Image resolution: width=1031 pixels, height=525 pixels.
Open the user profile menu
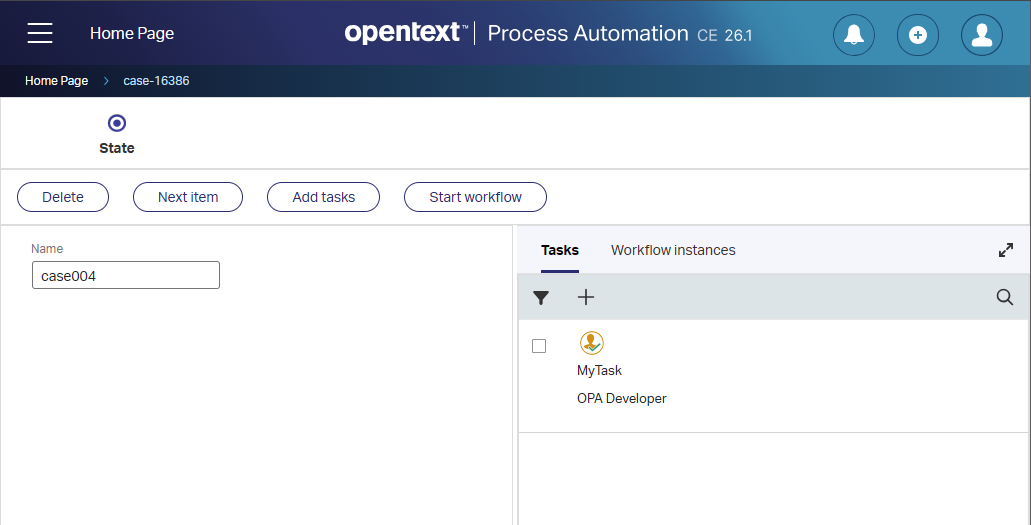pyautogui.click(x=981, y=35)
